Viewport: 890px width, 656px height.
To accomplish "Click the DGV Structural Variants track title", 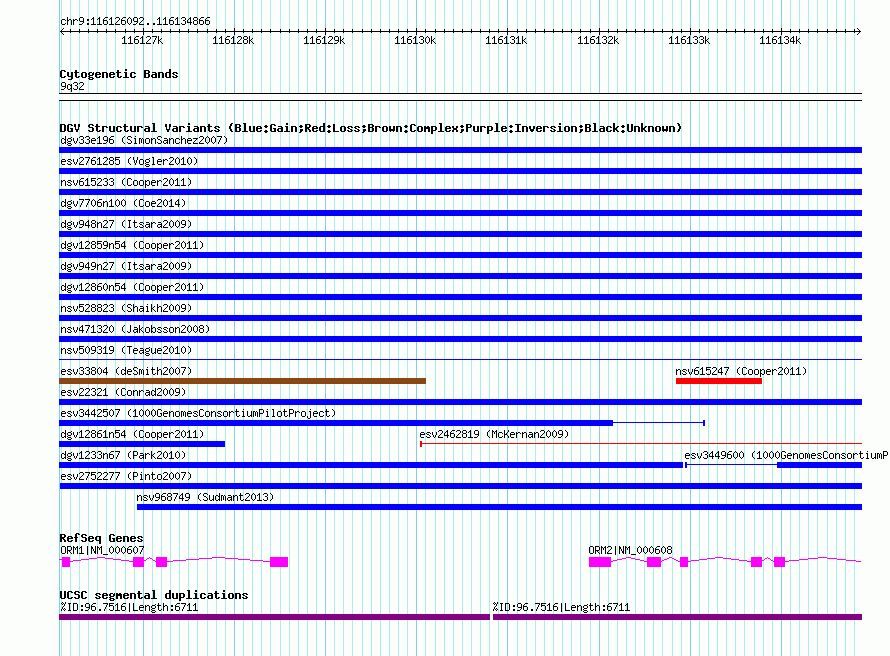I will pos(371,128).
